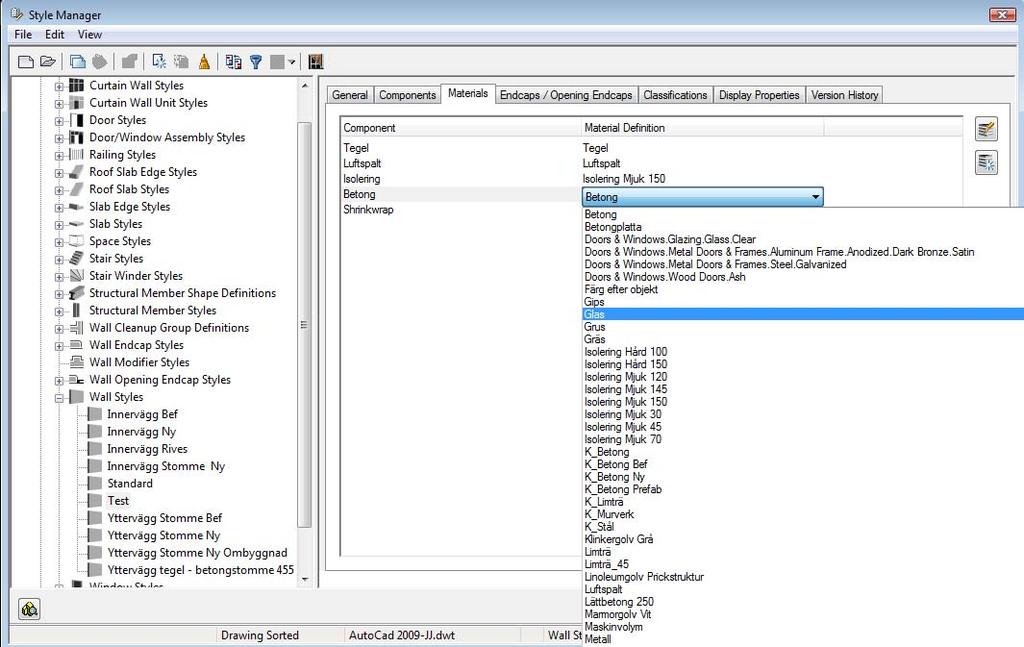Switch to the Components tab
This screenshot has height=647, width=1024.
coord(407,95)
